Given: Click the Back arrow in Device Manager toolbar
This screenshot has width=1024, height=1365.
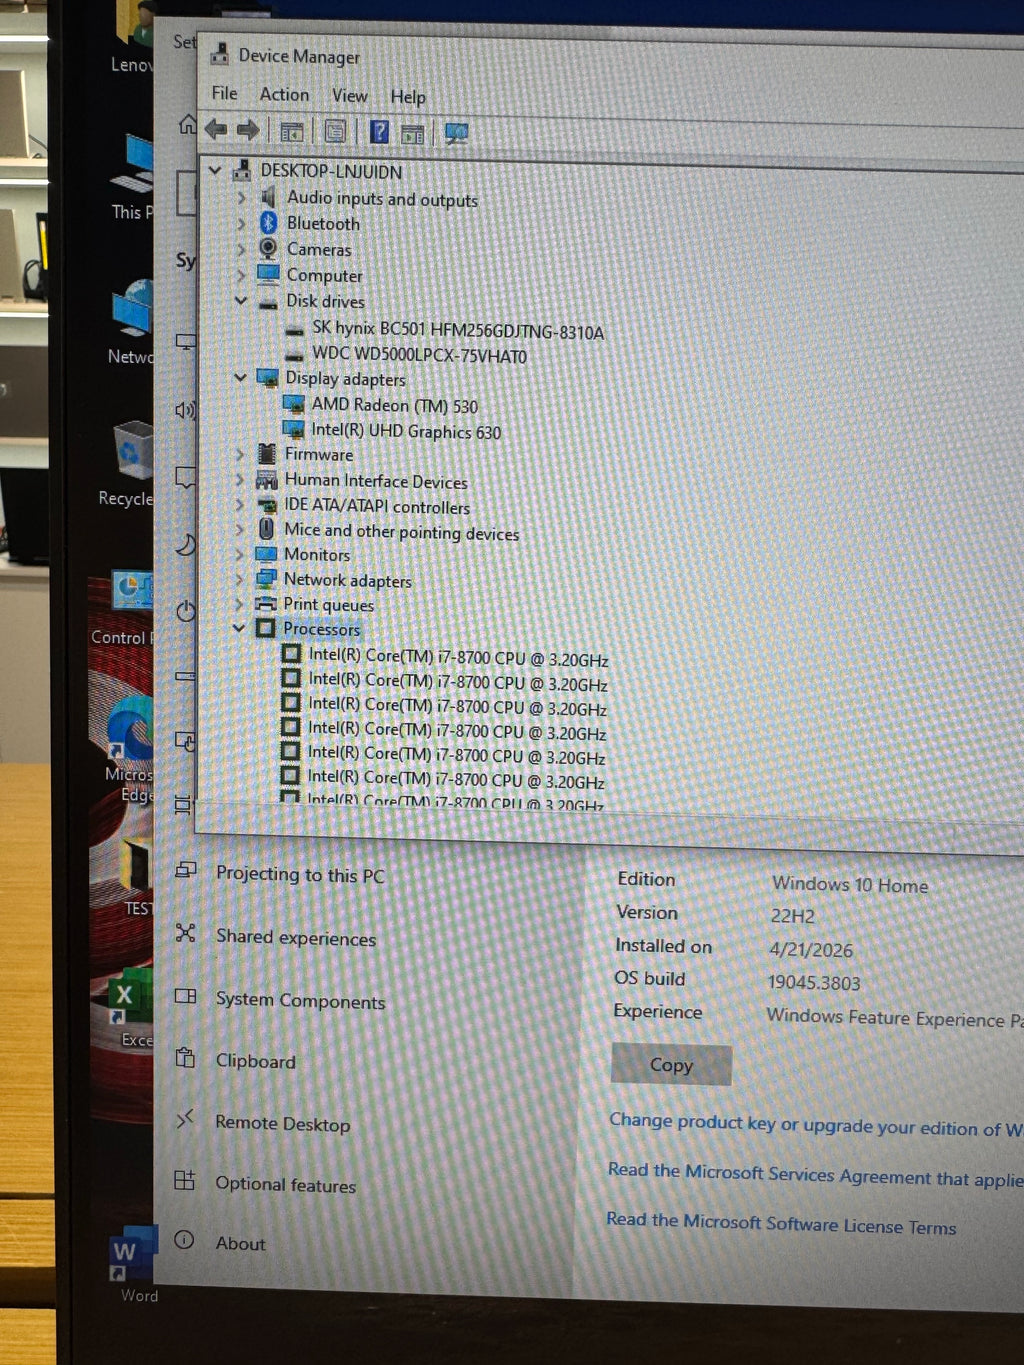Looking at the screenshot, I should click(215, 129).
